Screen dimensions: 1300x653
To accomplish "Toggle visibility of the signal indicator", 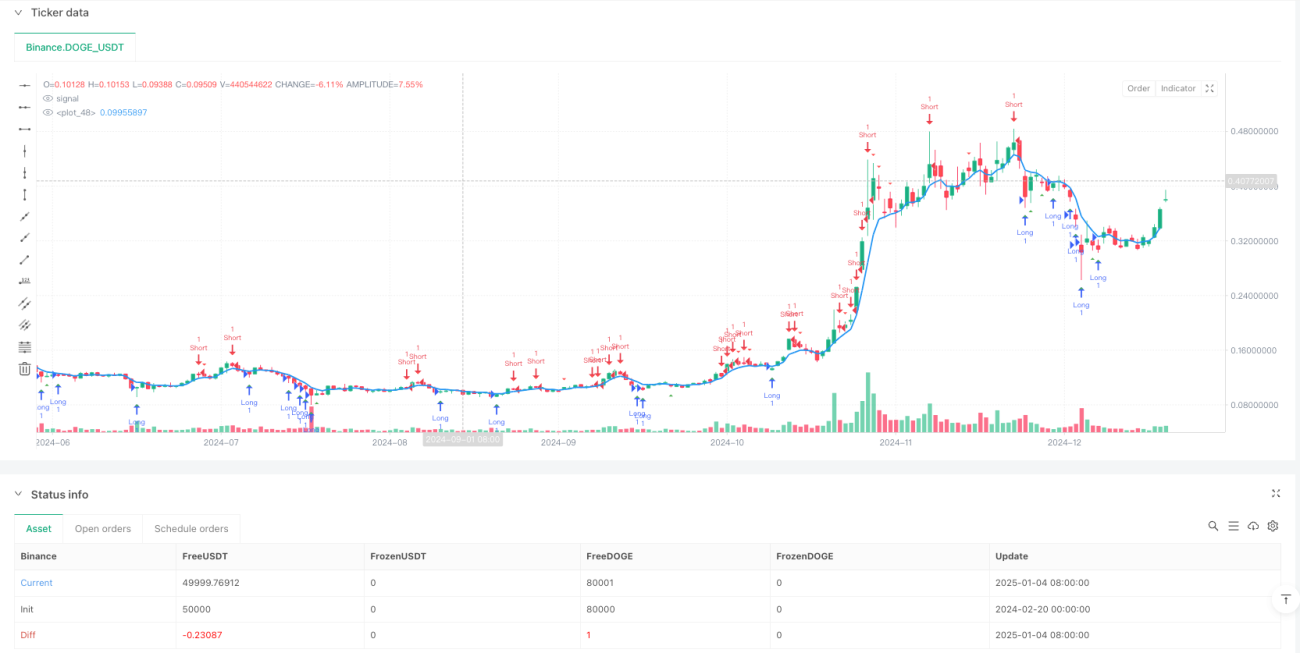I will point(47,99).
